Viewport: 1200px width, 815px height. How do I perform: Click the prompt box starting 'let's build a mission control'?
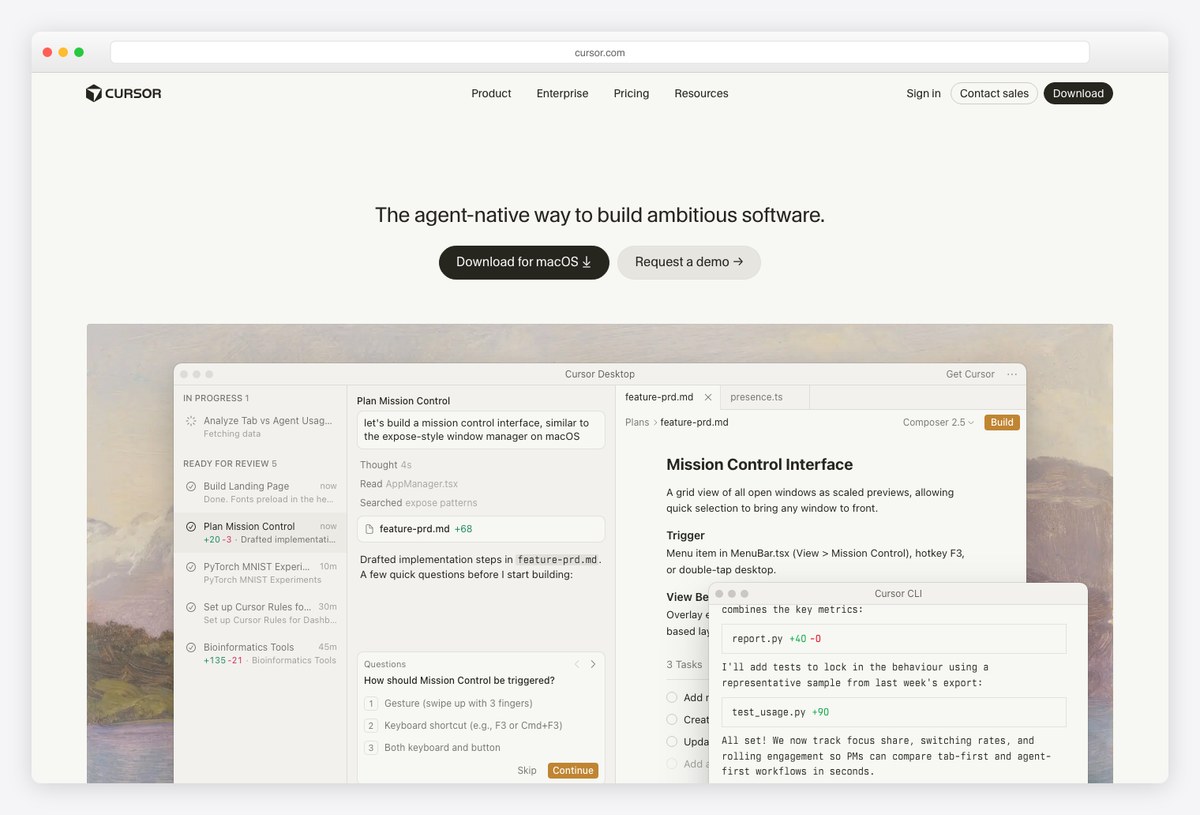tap(481, 430)
